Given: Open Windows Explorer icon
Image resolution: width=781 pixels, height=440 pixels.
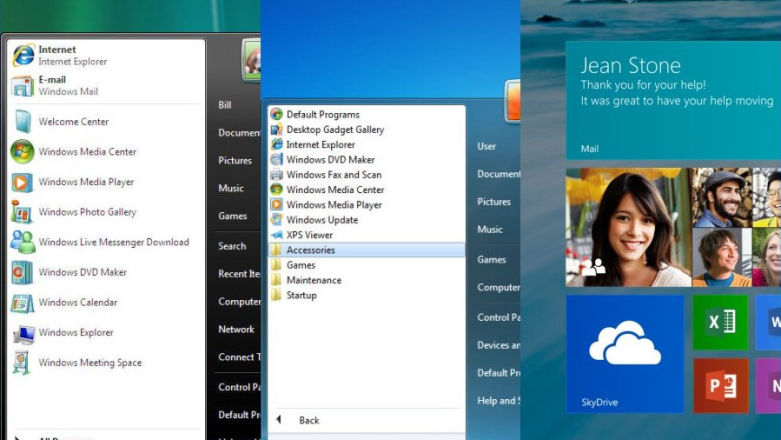Looking at the screenshot, I should [x=23, y=333].
